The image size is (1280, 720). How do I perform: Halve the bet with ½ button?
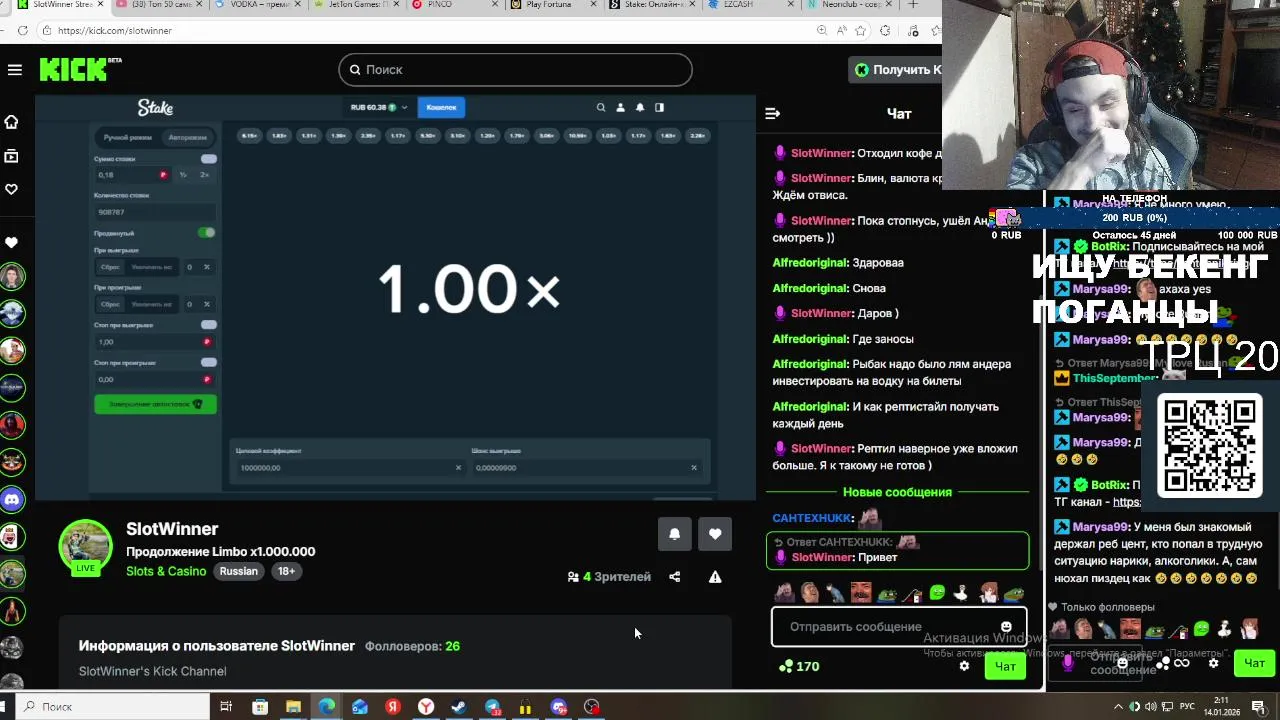point(183,175)
